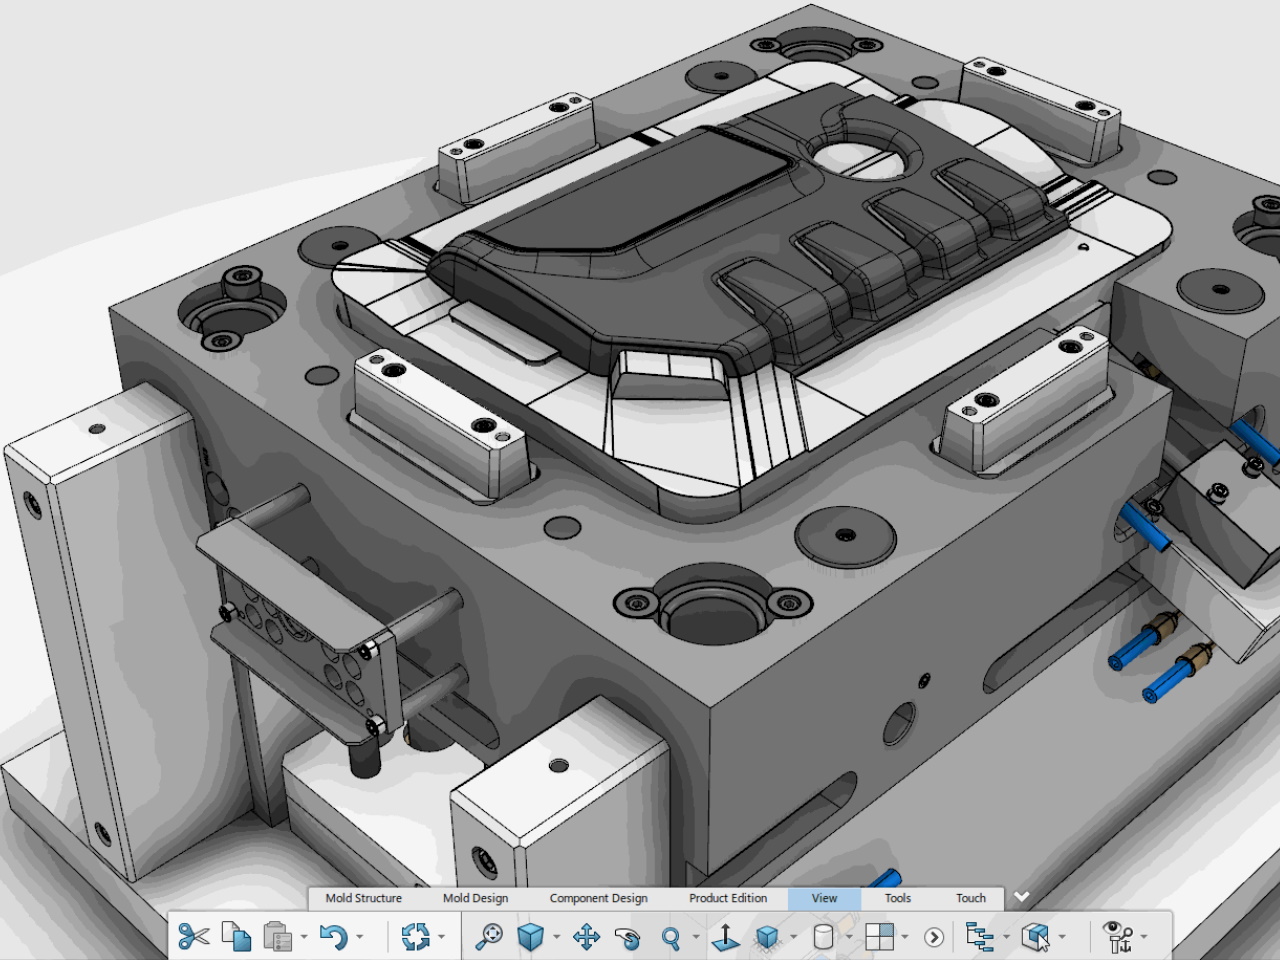Click the circled arrow expand button

pos(934,937)
